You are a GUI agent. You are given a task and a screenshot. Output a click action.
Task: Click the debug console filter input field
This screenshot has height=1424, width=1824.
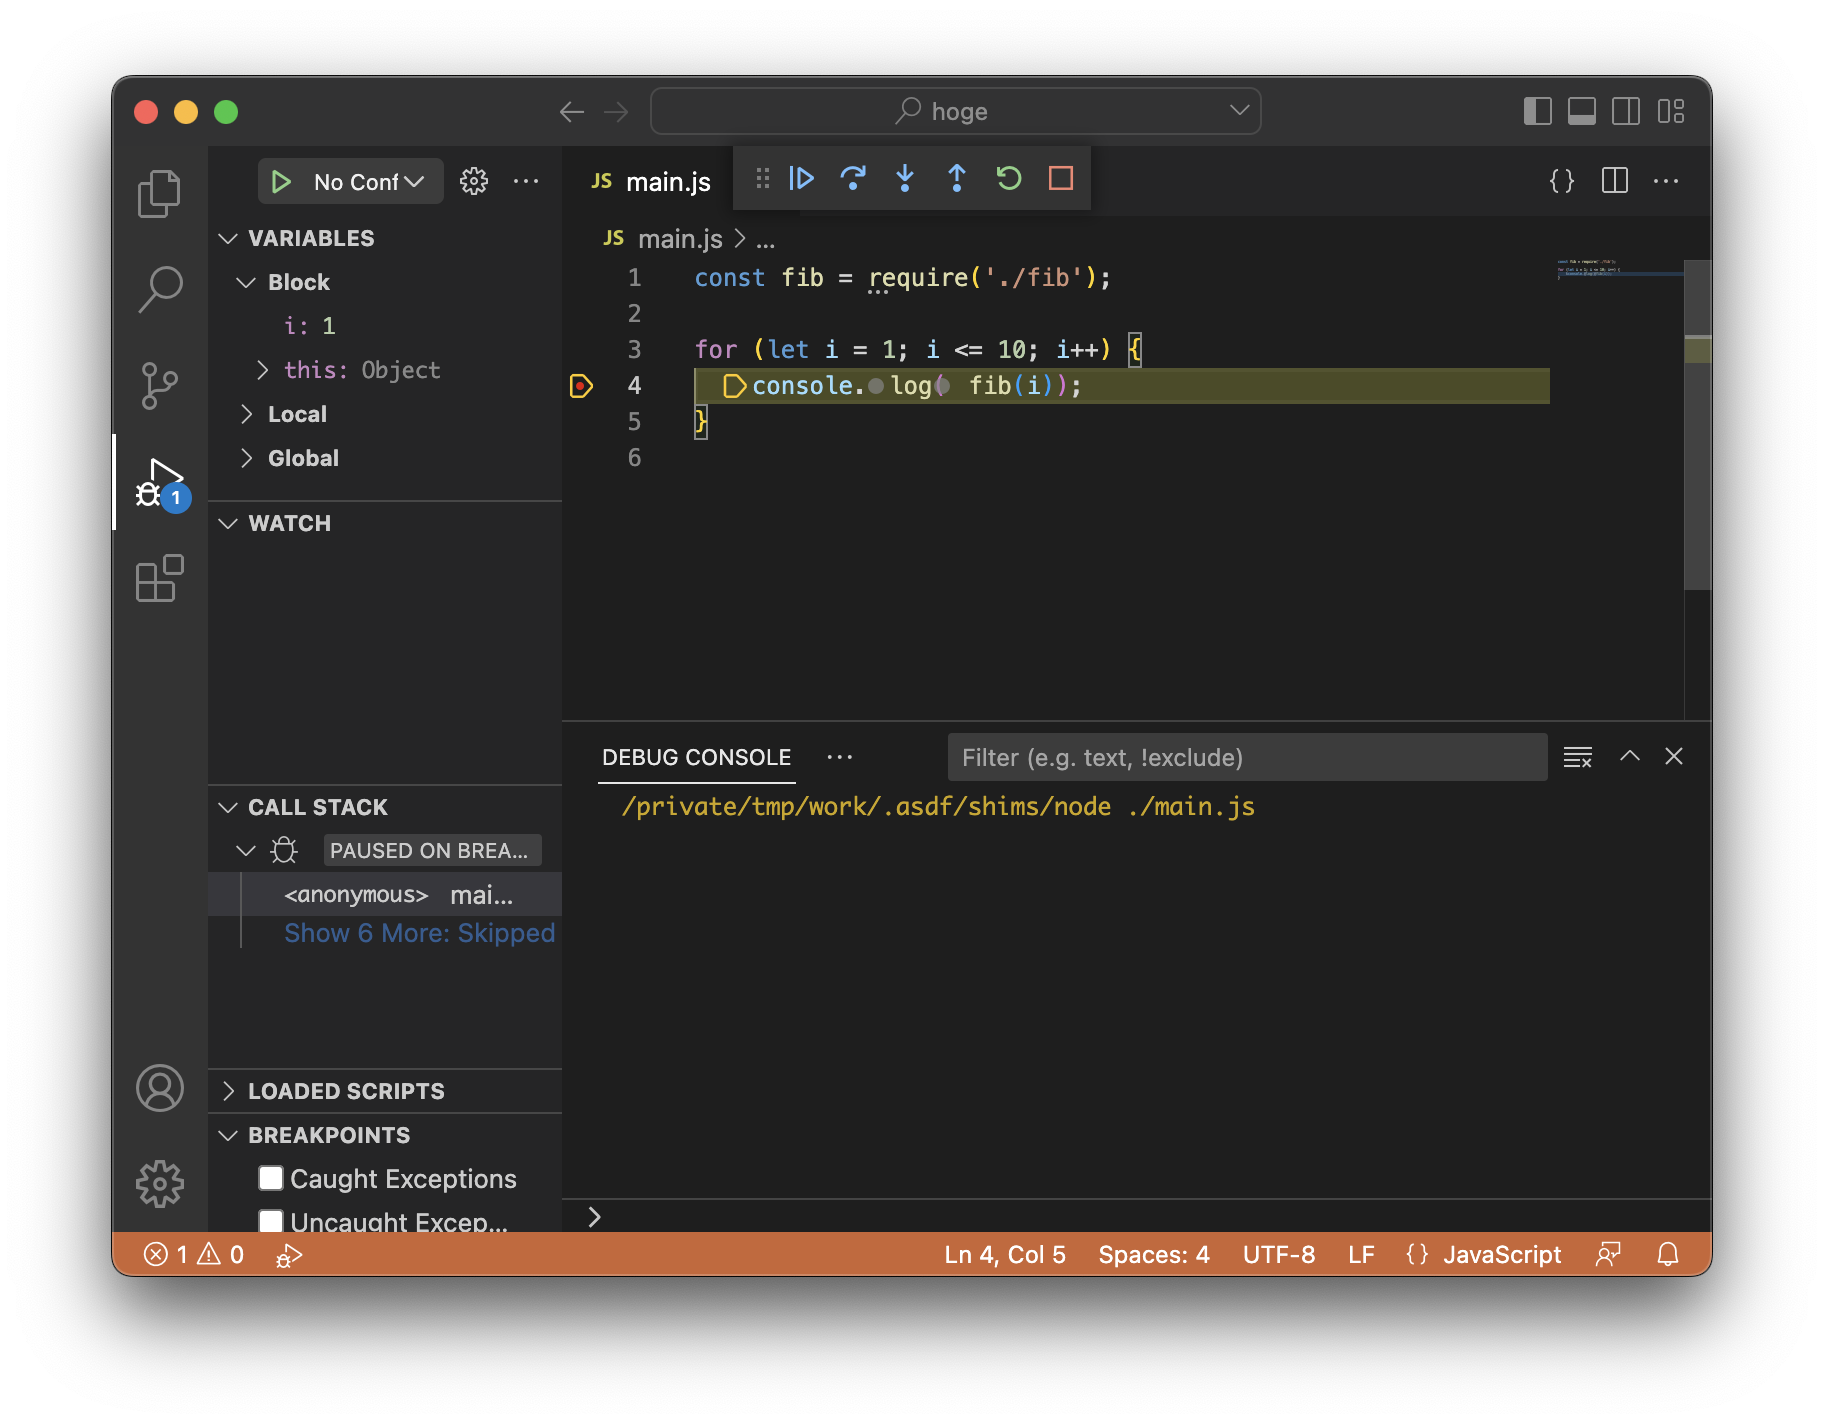1246,758
